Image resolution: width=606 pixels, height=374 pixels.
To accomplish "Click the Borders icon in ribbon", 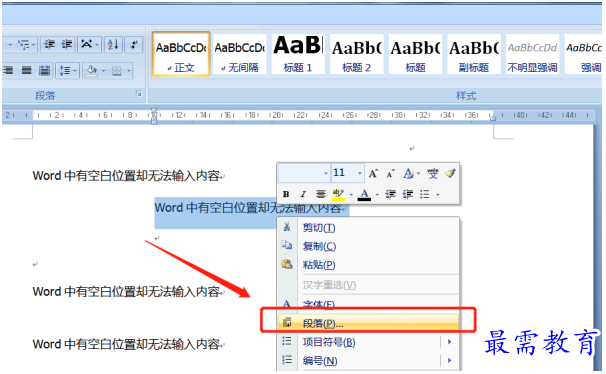I will [x=117, y=71].
